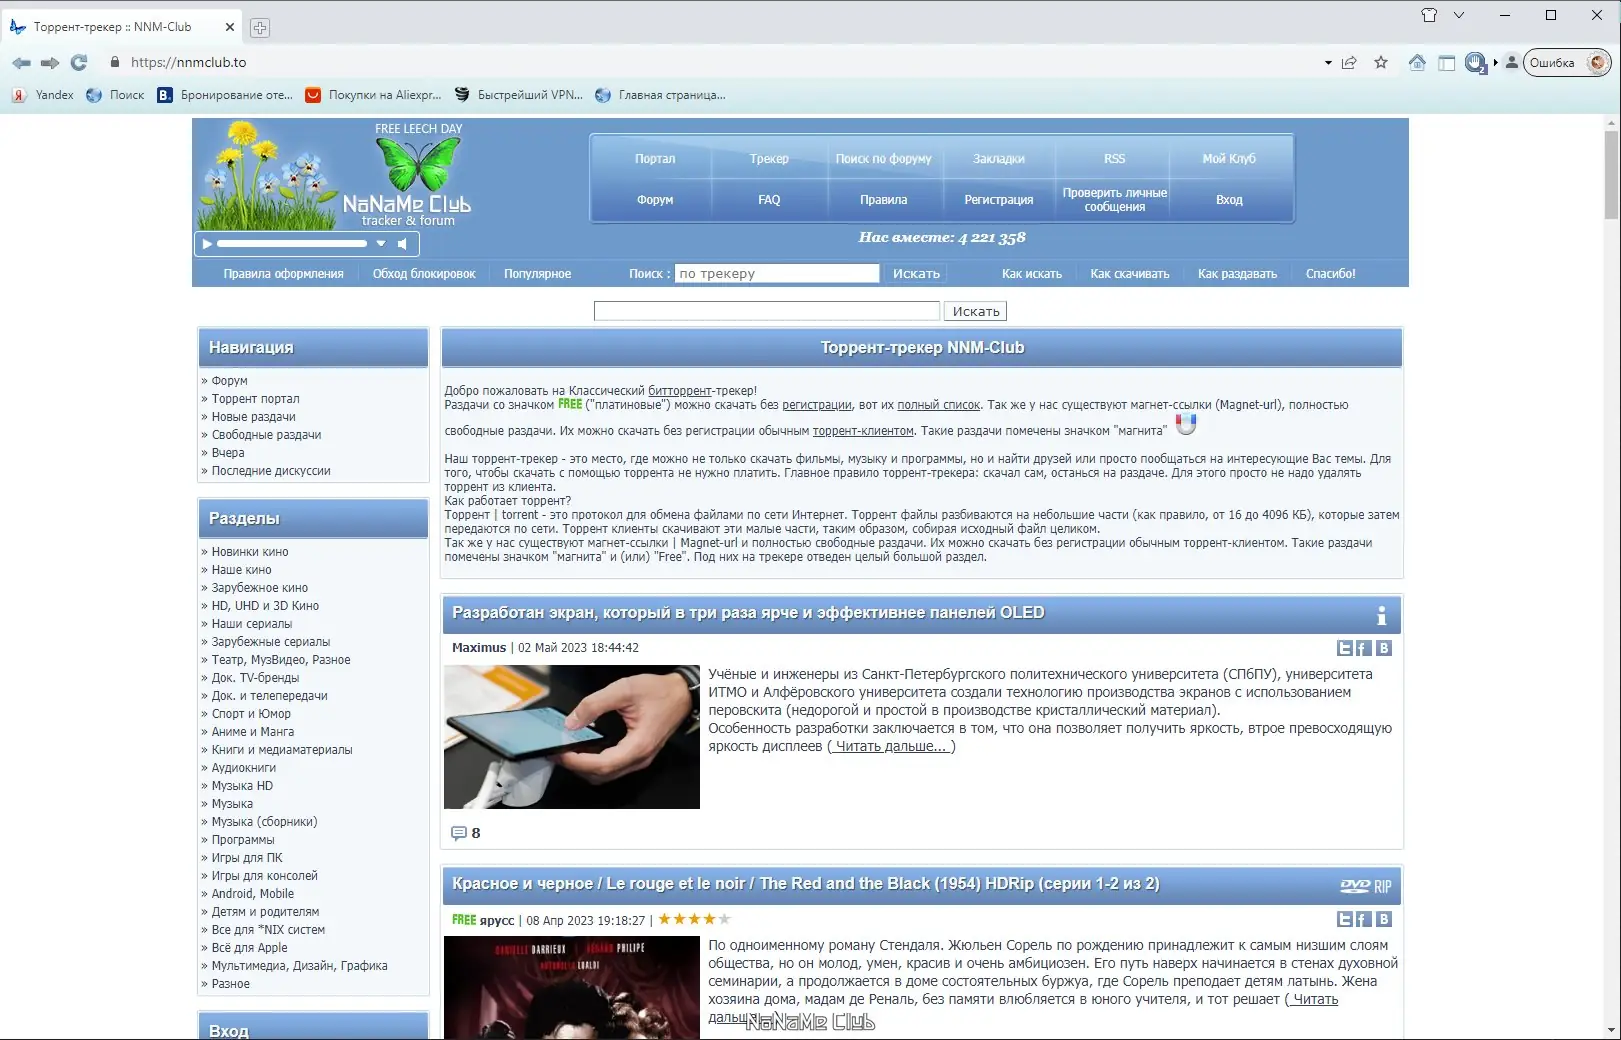The width and height of the screenshot is (1621, 1040).
Task: Open the RSS menu item
Action: 1115,159
